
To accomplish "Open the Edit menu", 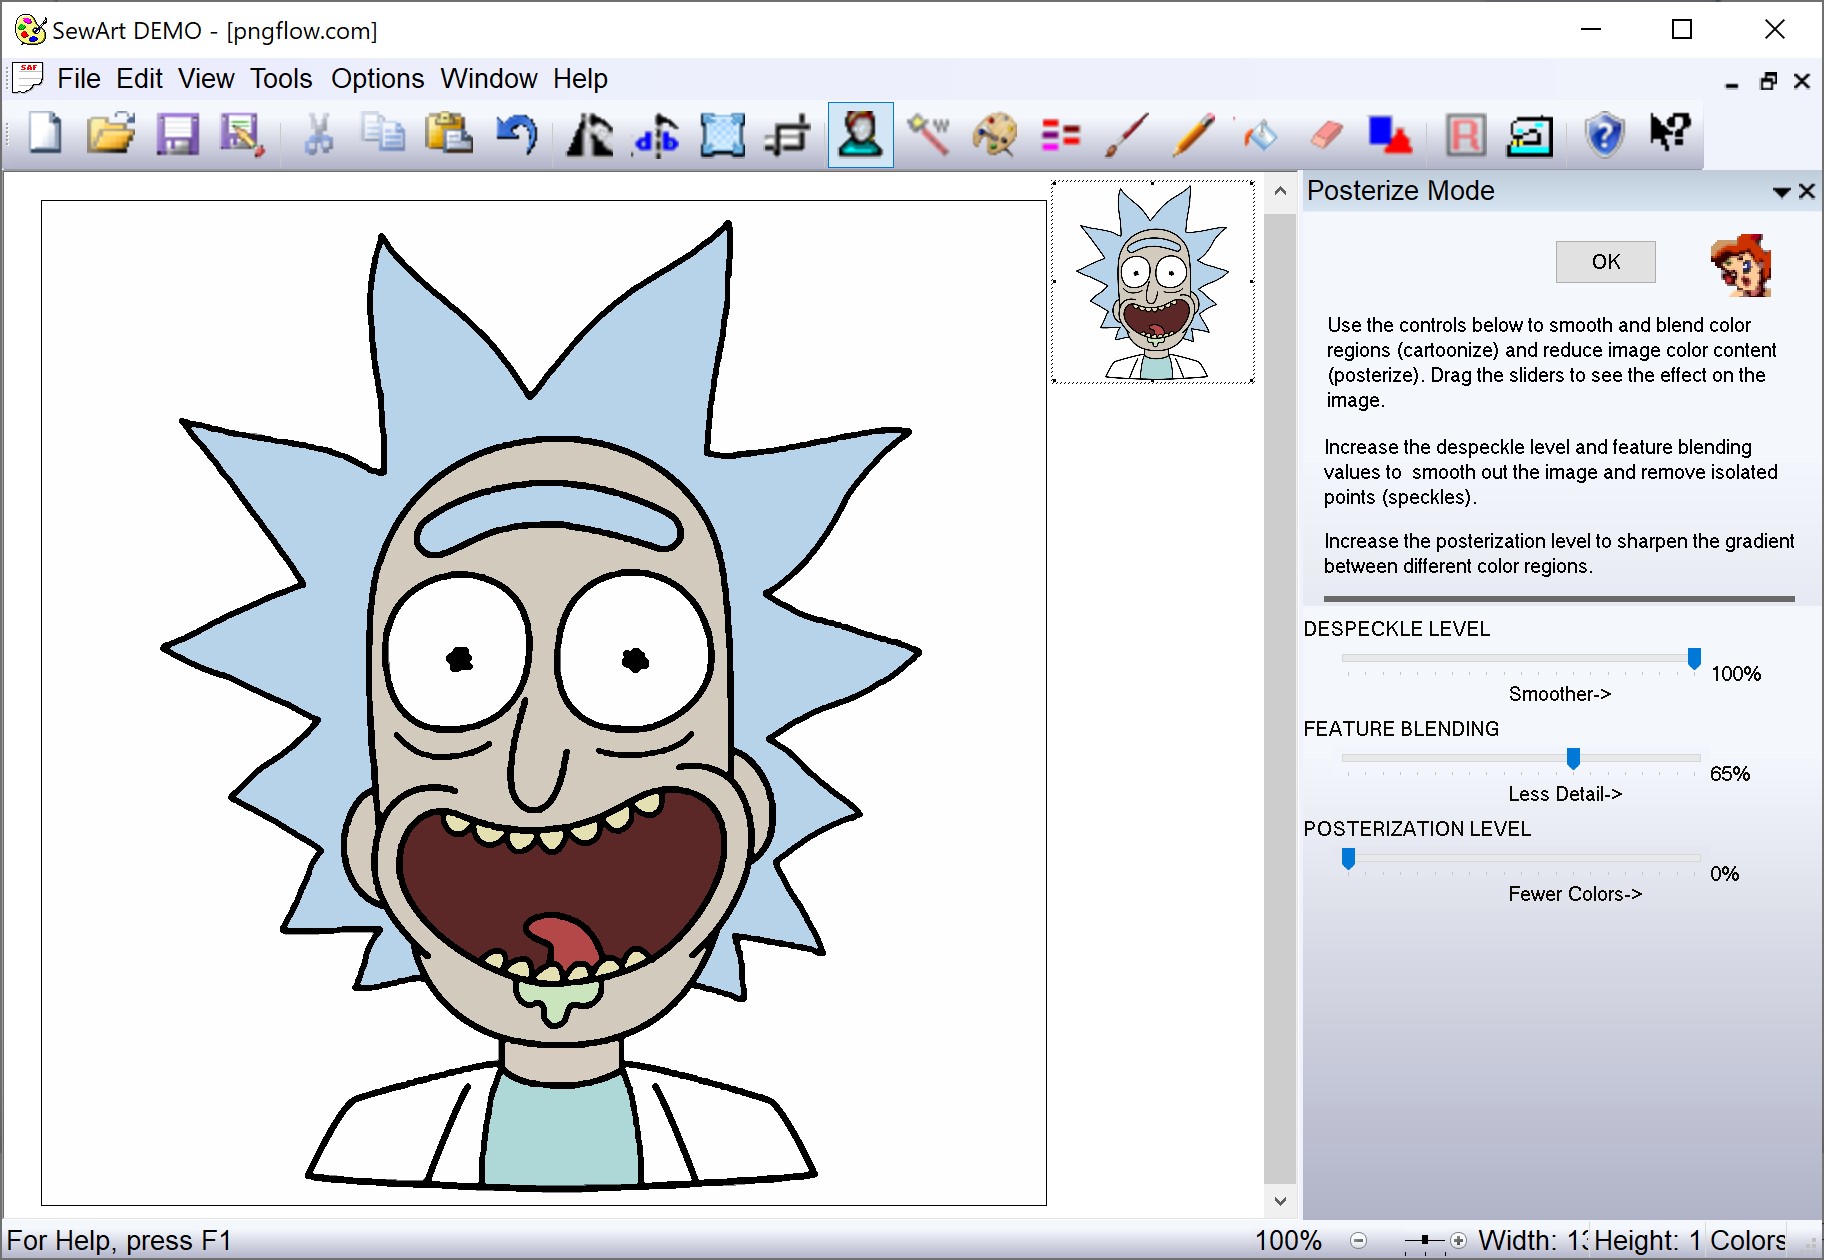I will click(139, 79).
